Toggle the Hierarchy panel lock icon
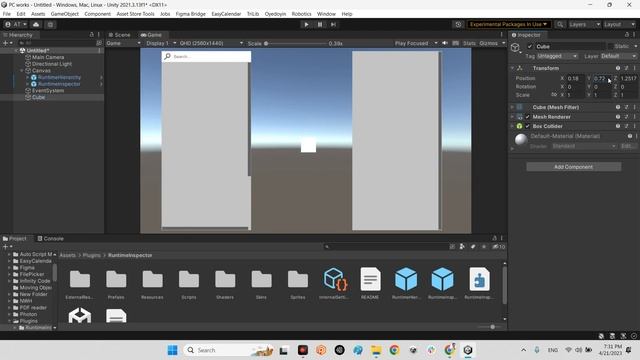The image size is (640, 360). tap(91, 35)
